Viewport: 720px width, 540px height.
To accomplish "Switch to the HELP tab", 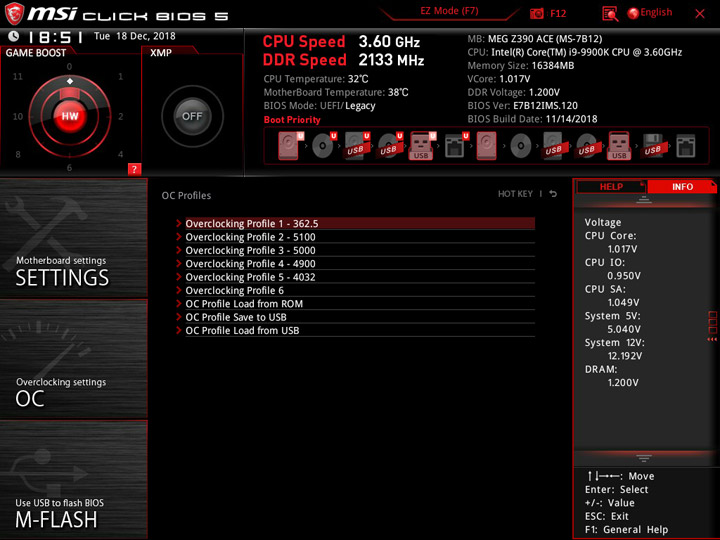I will tap(611, 186).
